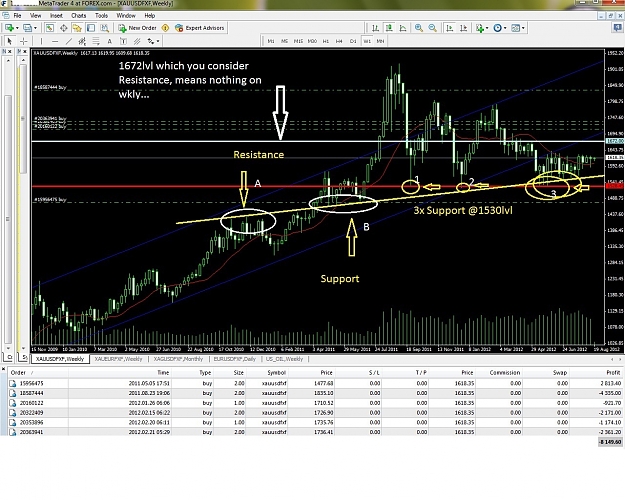
Task: Switch to XAUEURFXF,Weekly chart tab
Action: coord(118,359)
